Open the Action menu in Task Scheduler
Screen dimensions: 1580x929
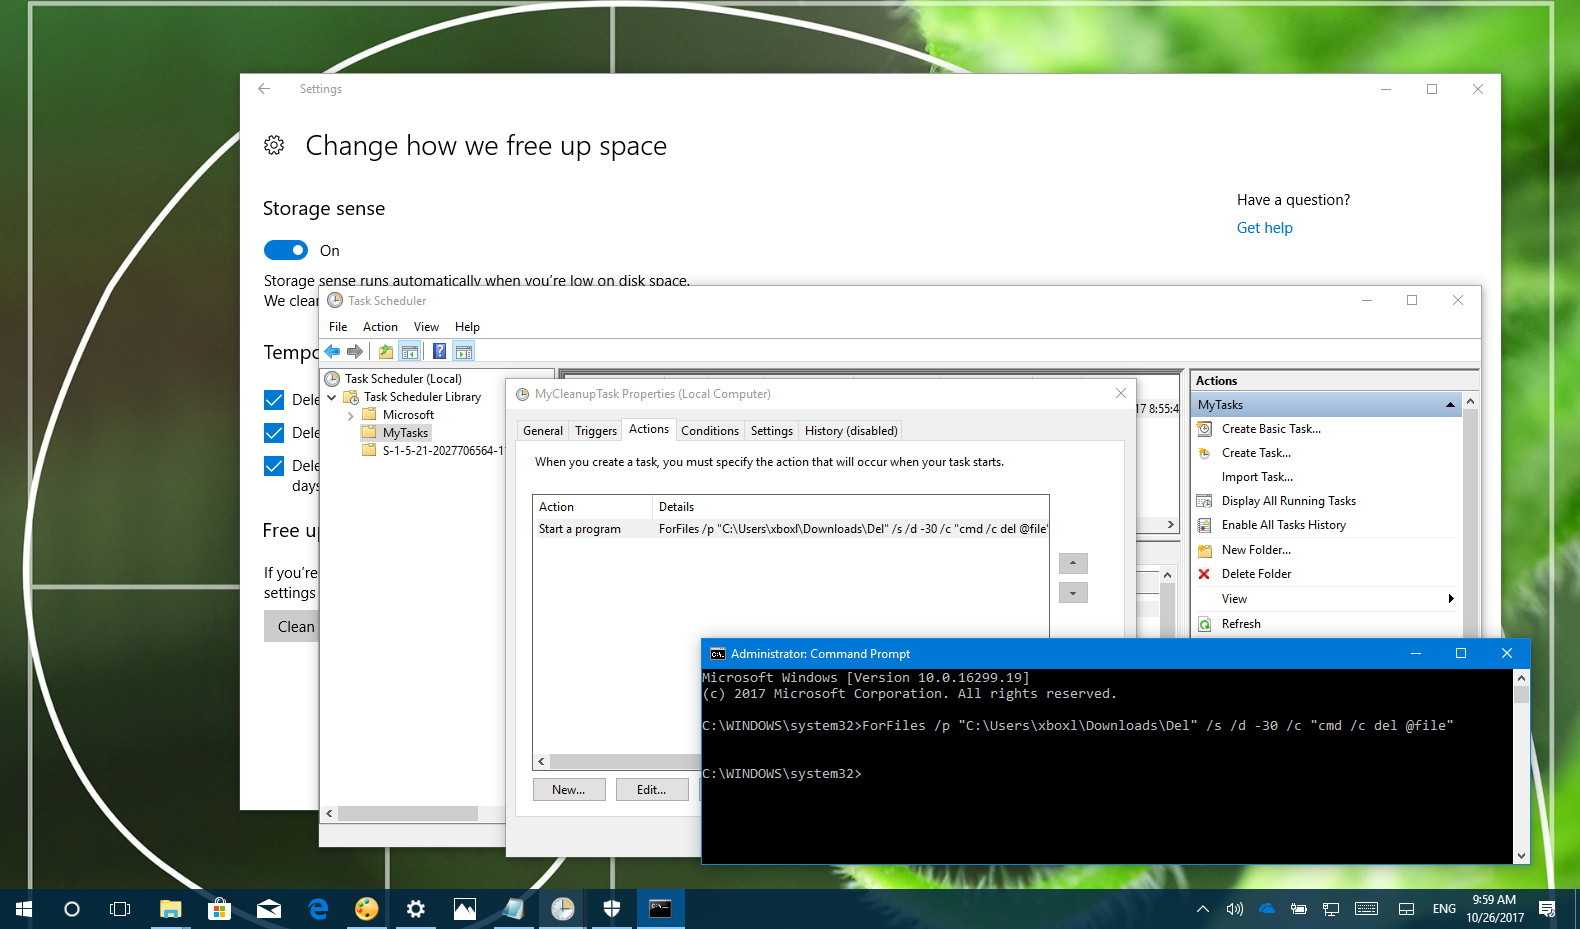[x=380, y=327]
